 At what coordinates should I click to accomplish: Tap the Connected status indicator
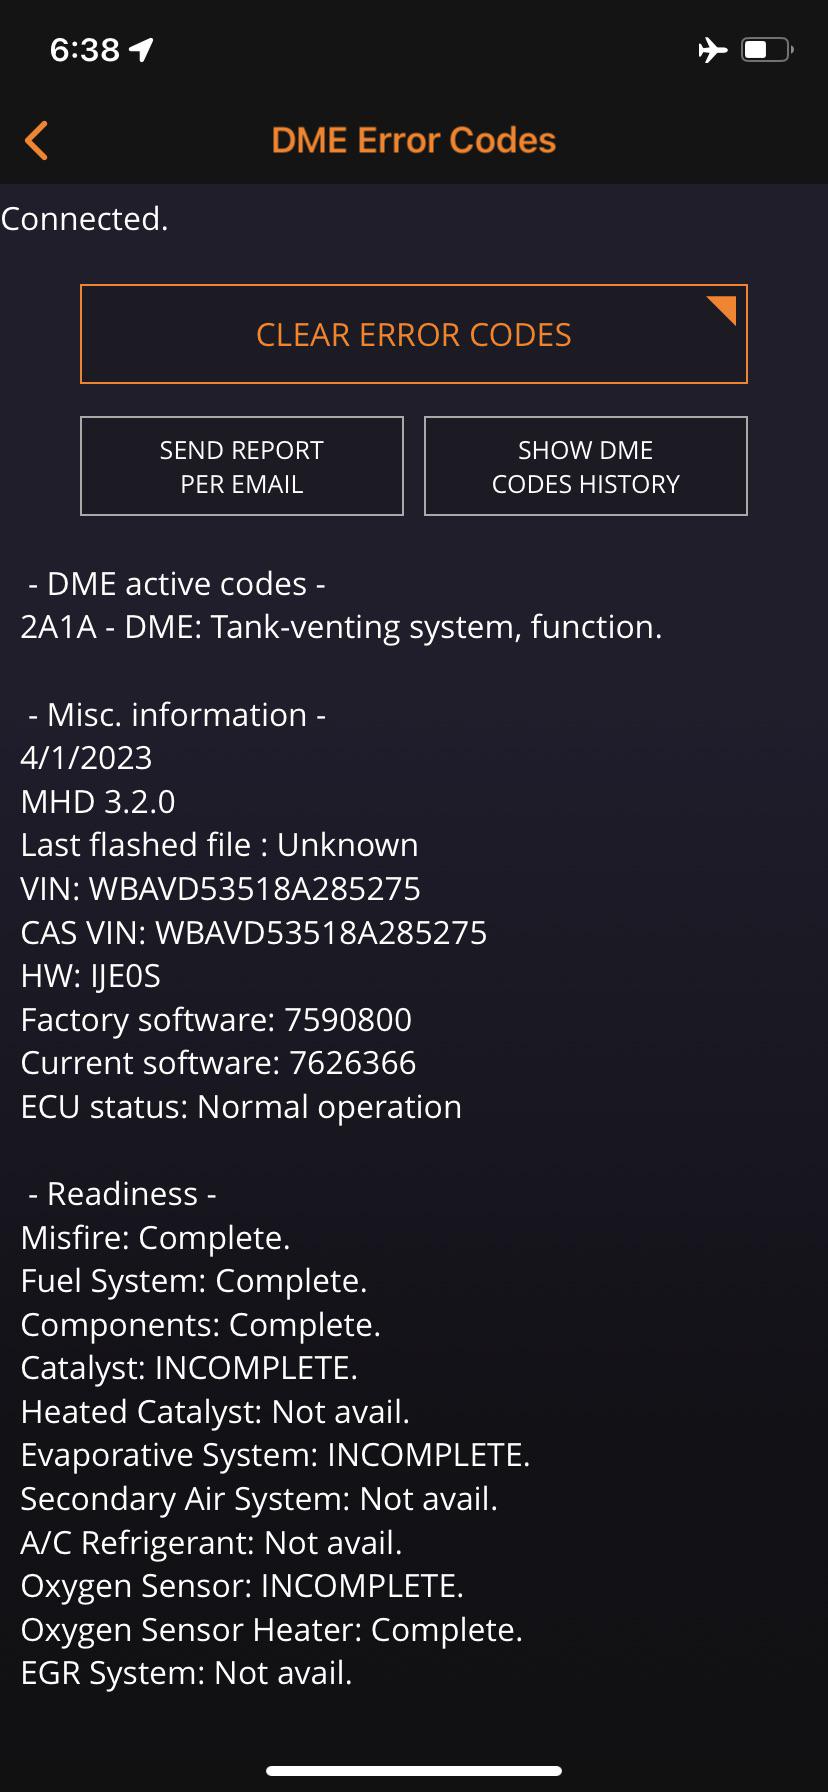click(x=85, y=218)
